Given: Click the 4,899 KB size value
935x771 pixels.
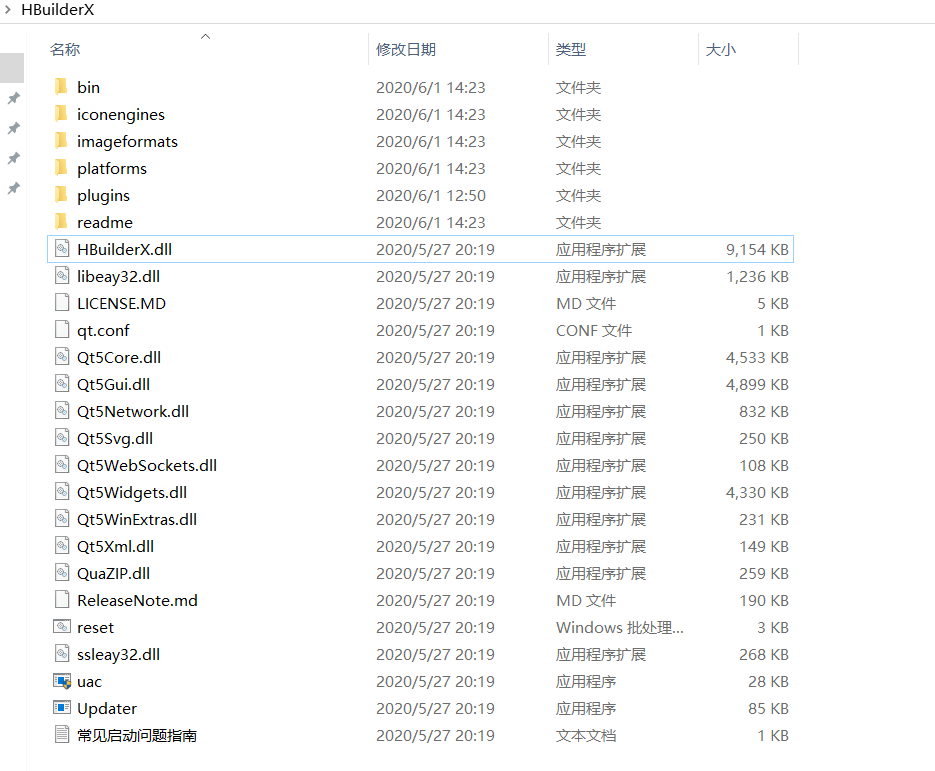Looking at the screenshot, I should tap(757, 384).
